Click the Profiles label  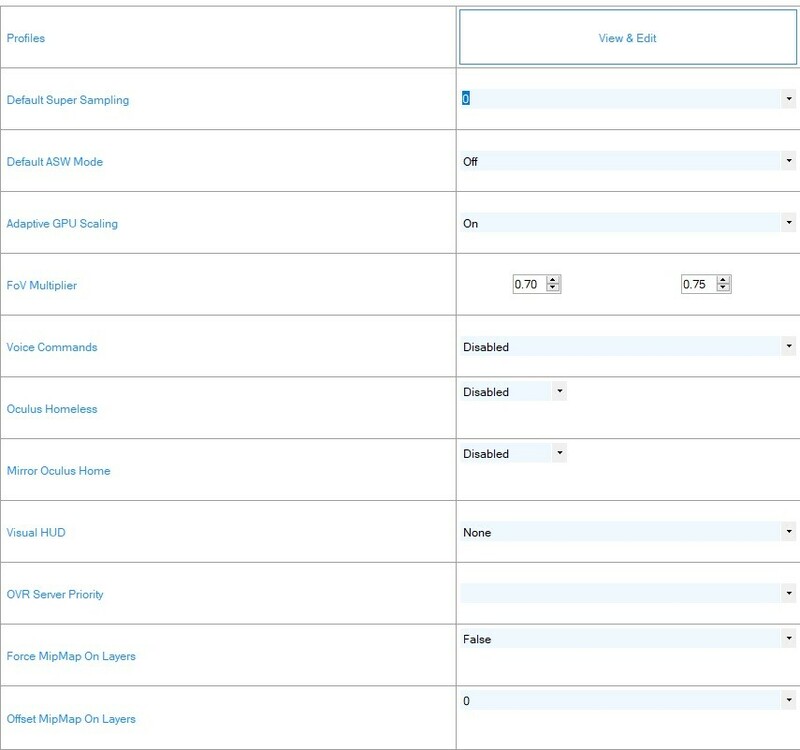pyautogui.click(x=26, y=38)
